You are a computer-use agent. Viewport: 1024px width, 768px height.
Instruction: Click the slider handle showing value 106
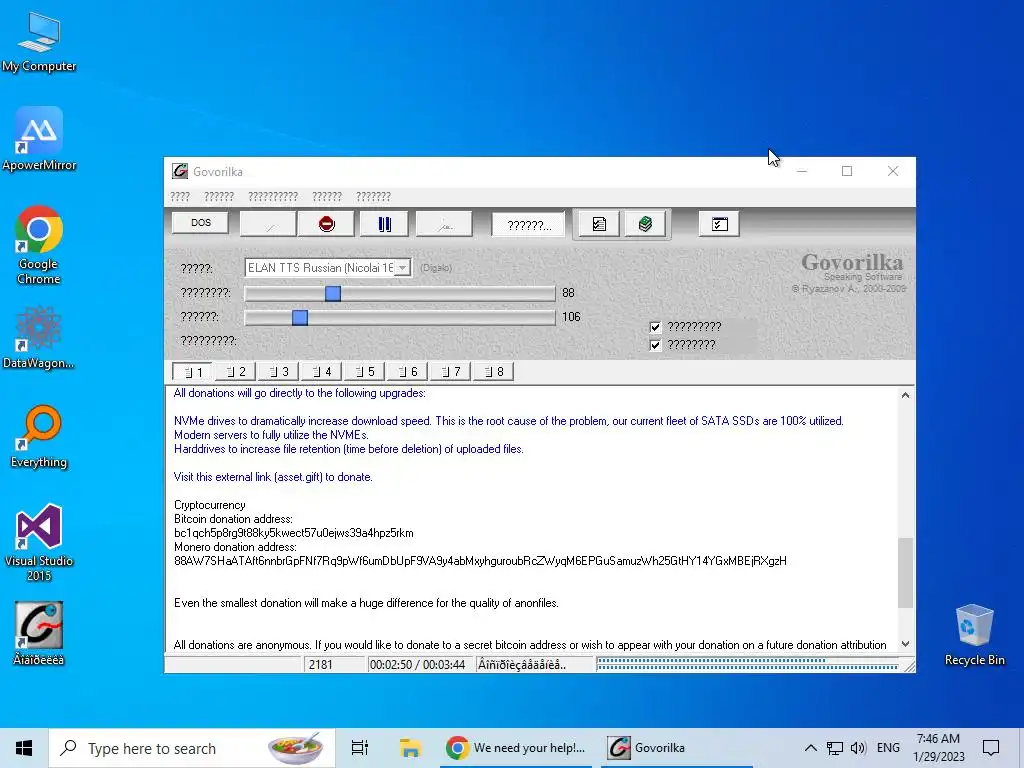[x=300, y=317]
